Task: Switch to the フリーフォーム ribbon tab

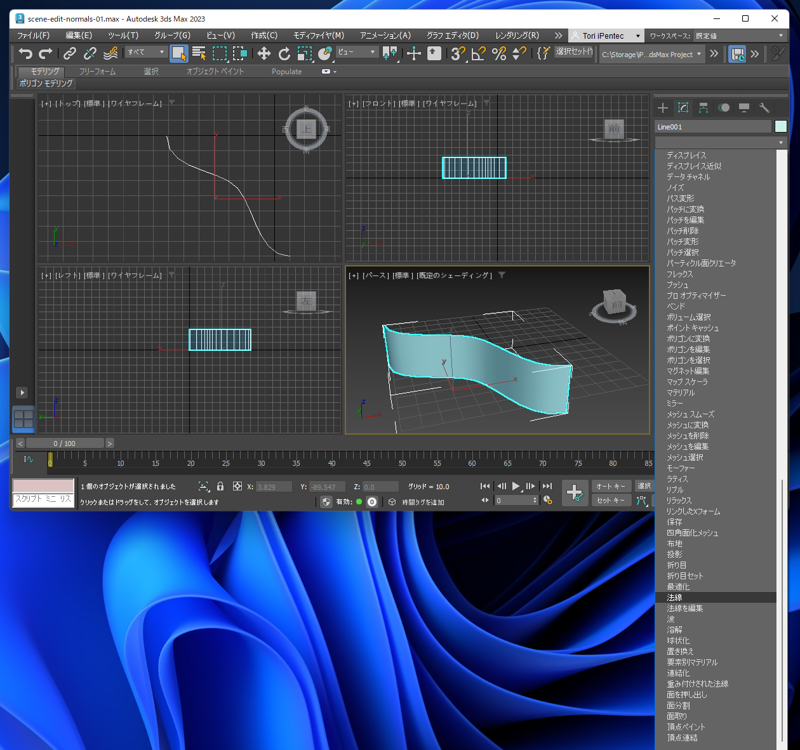Action: coord(97,72)
